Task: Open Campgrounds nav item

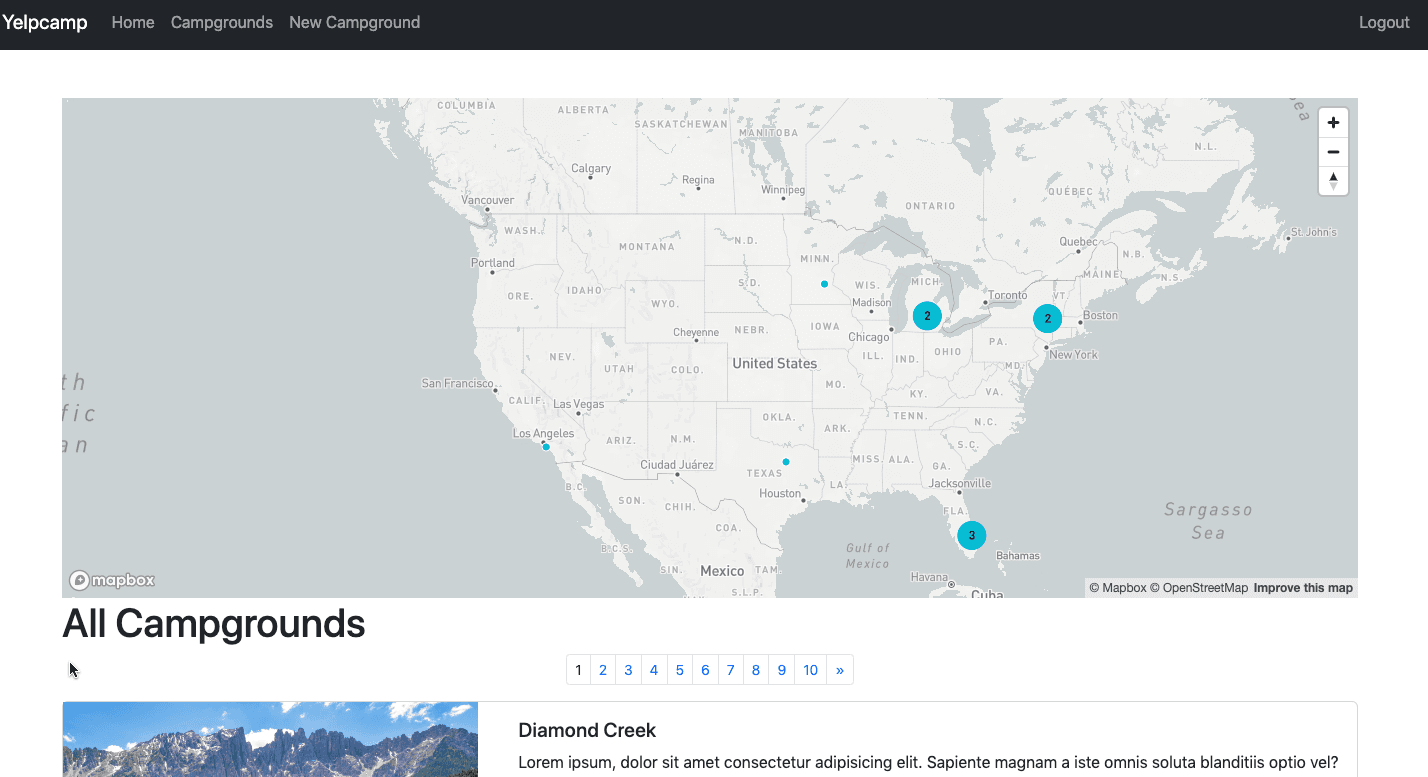Action: click(x=222, y=23)
